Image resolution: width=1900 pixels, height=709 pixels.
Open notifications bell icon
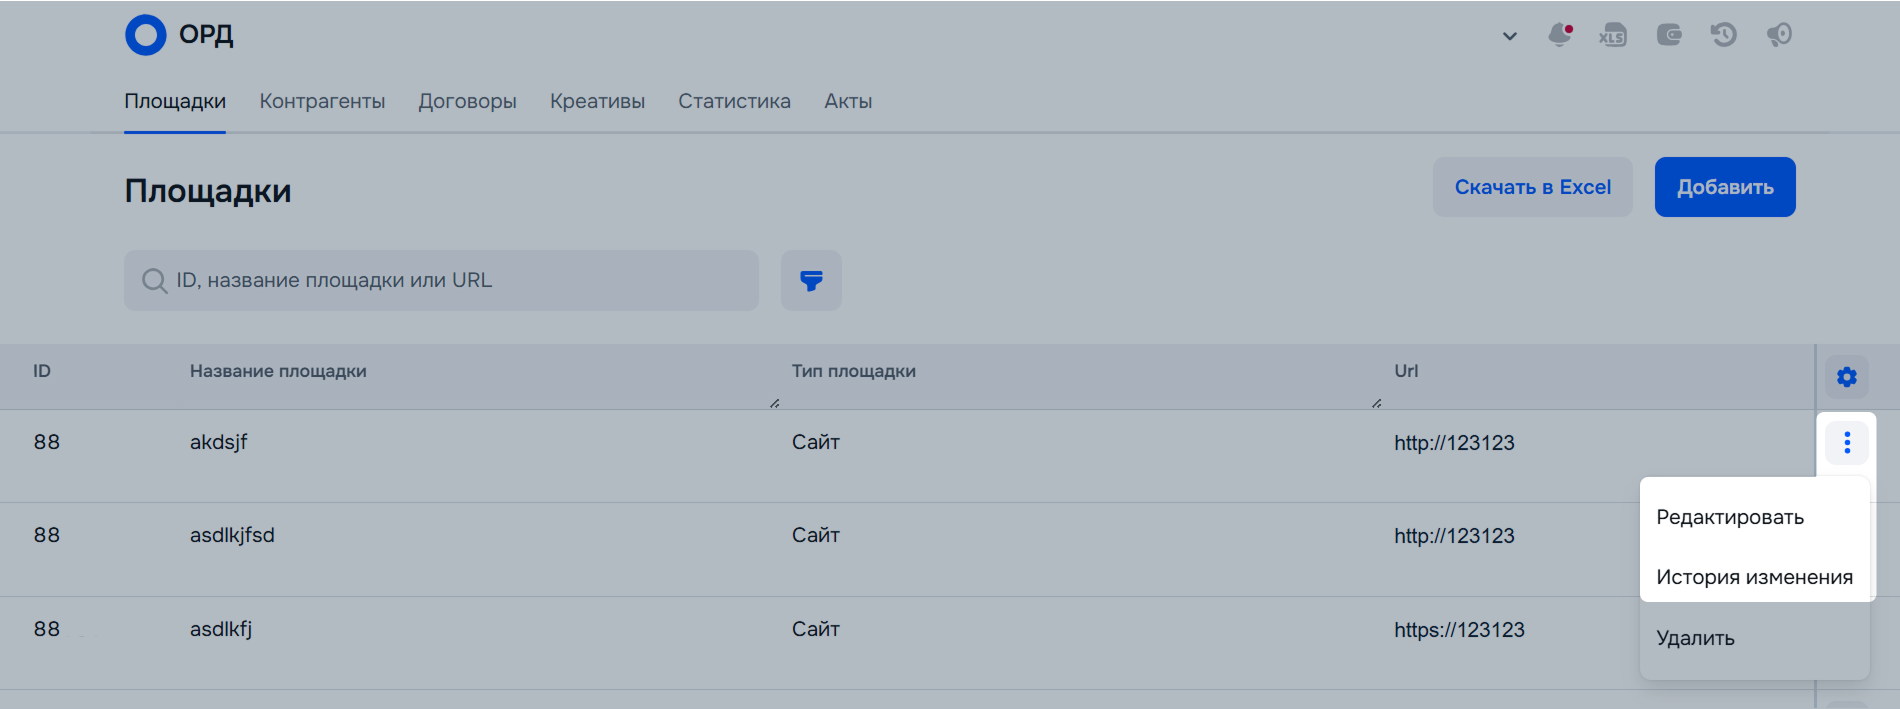click(1560, 35)
